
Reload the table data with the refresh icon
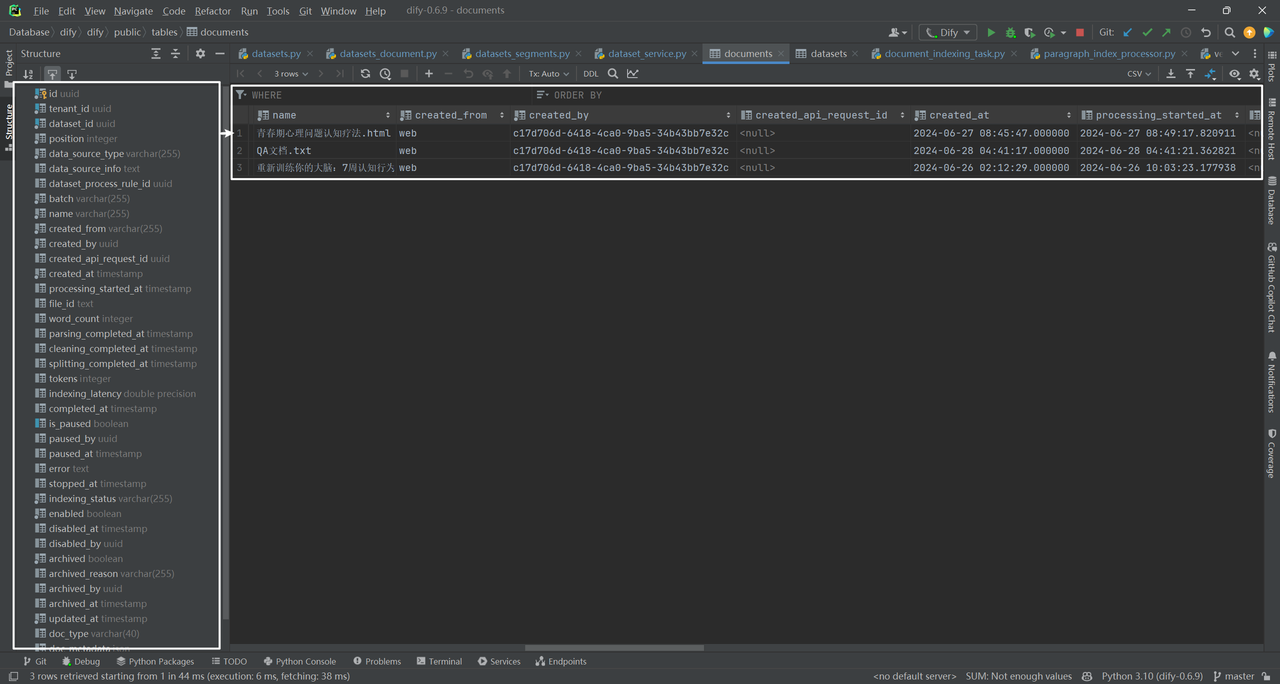click(365, 74)
